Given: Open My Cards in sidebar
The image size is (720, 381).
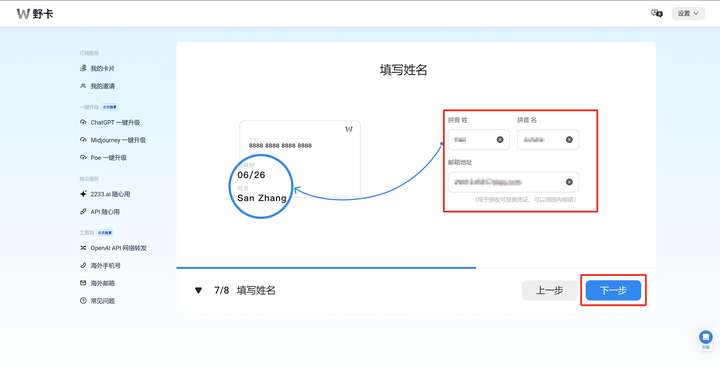Looking at the screenshot, I should coord(97,68).
